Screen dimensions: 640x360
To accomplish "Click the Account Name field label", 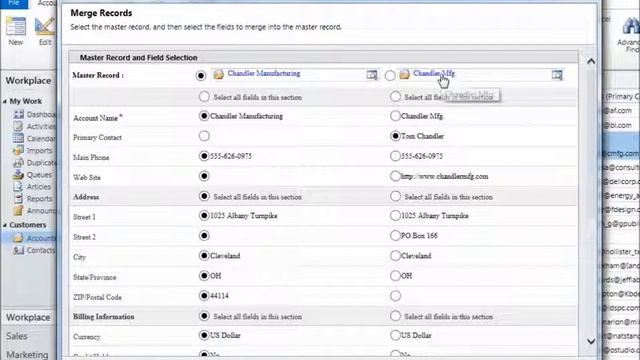I will (x=98, y=118).
